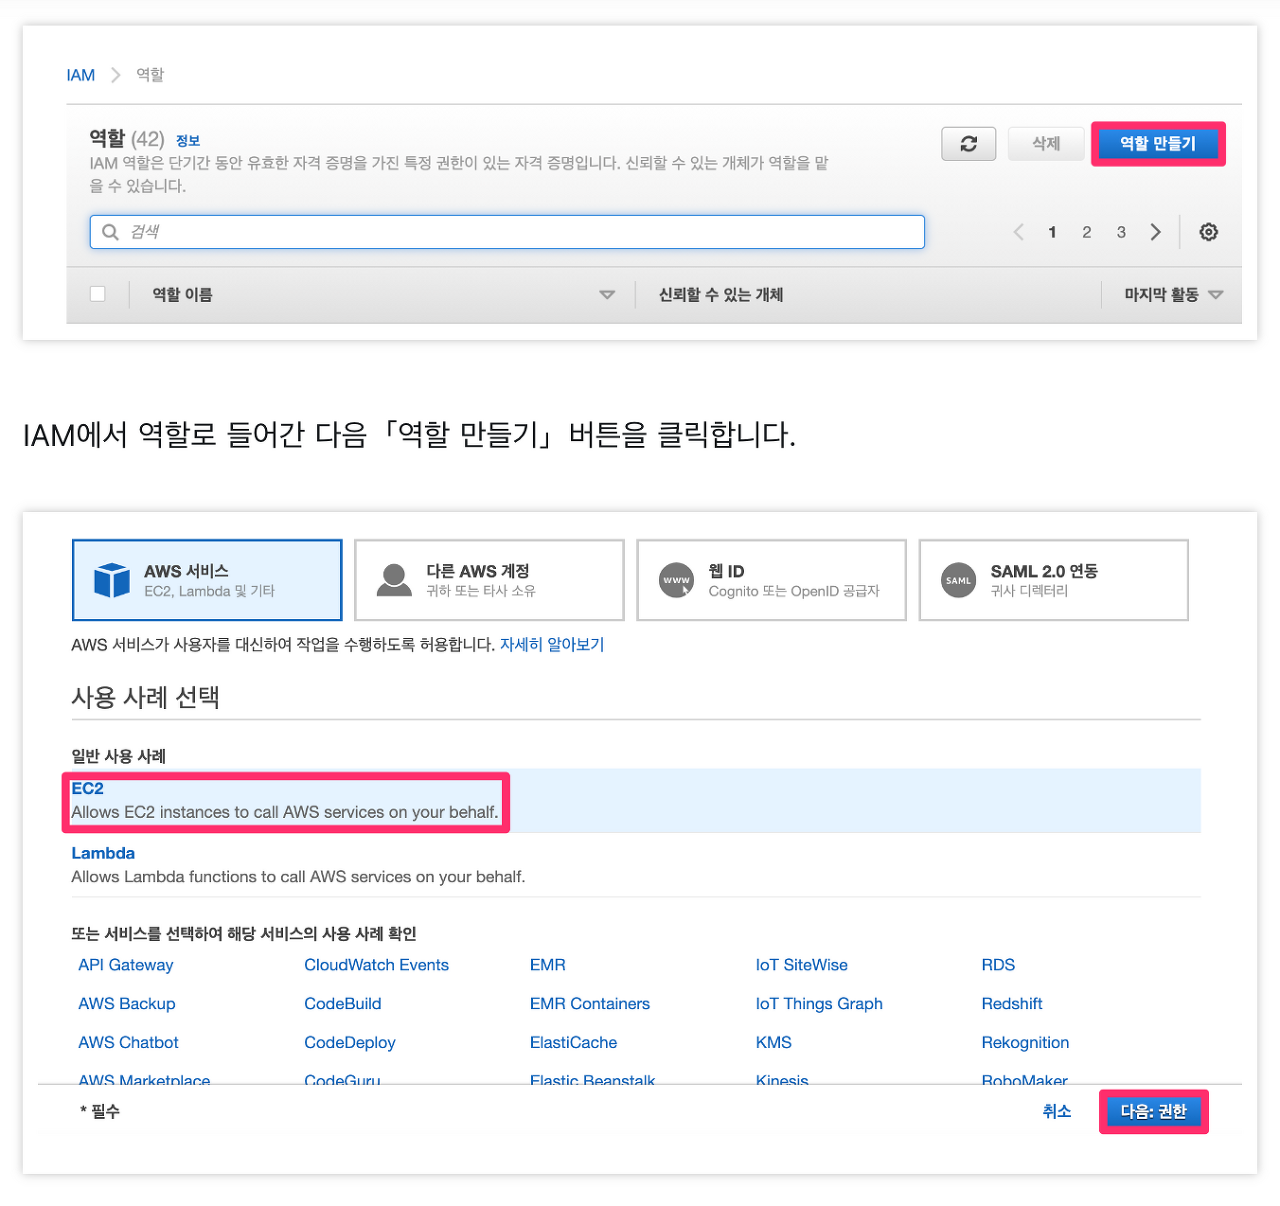The image size is (1280, 1206).
Task: Sort by role name dropdown arrow
Action: click(x=607, y=295)
